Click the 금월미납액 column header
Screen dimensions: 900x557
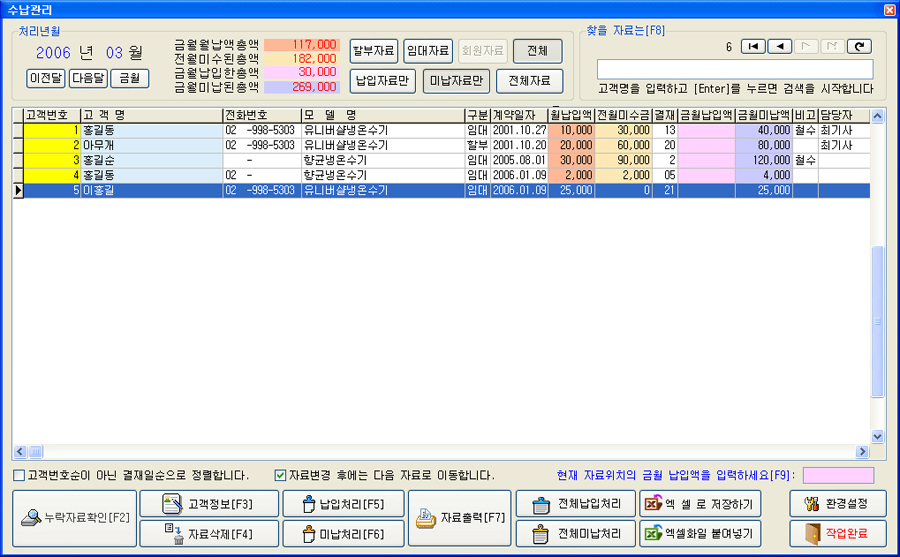(764, 115)
